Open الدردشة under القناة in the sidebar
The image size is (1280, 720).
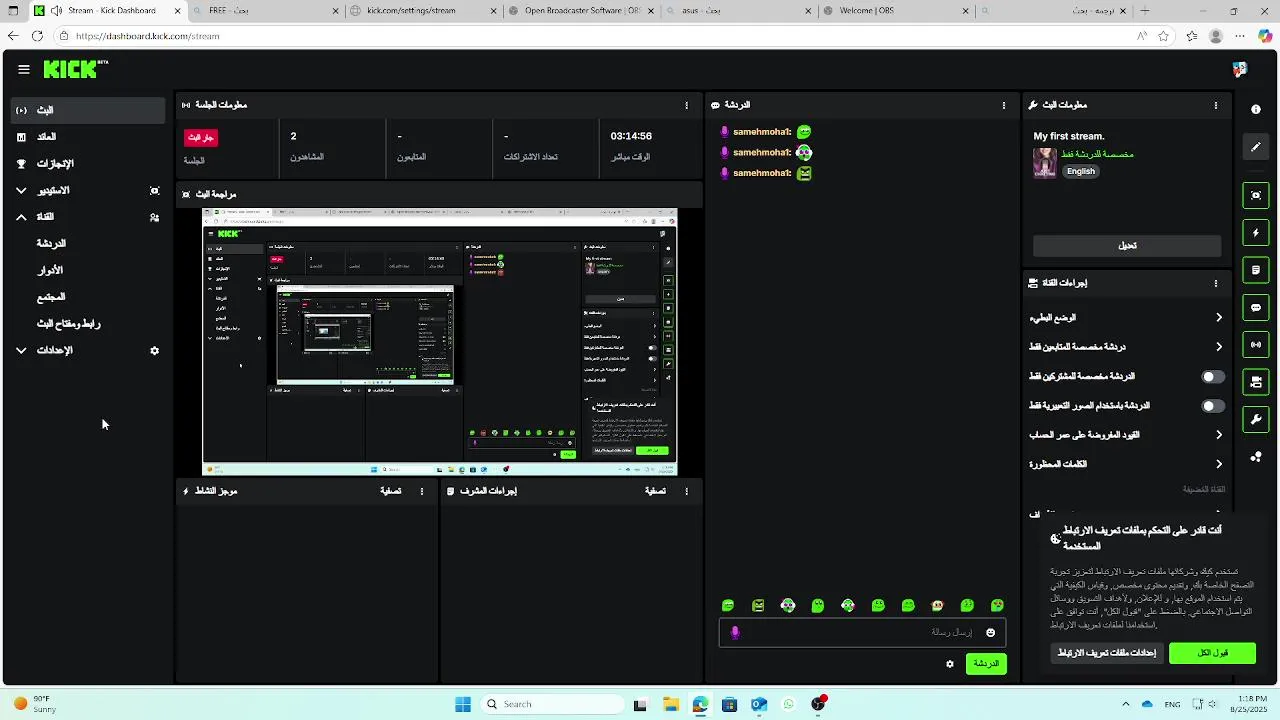tap(51, 244)
